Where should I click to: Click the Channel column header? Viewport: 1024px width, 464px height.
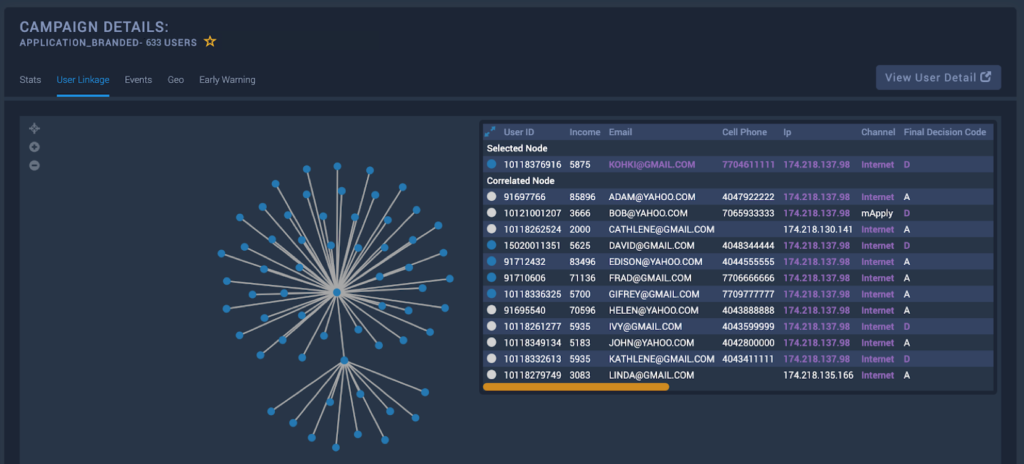point(878,132)
